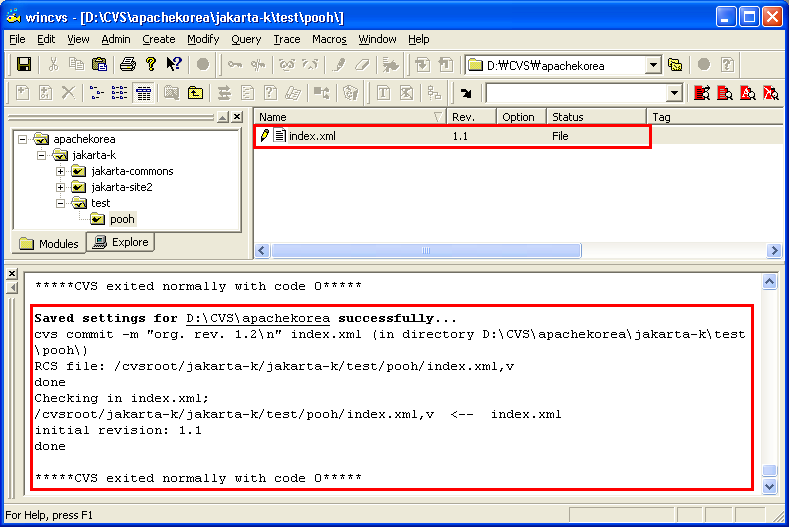
Task: Click the browse location folder icon
Action: [675, 65]
